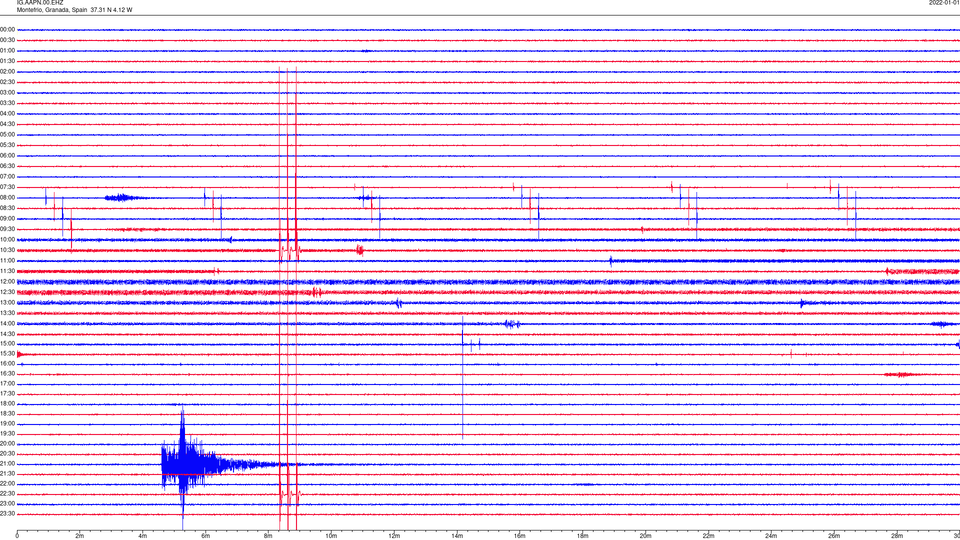Click the 22m tick label on time axis

(x=708, y=536)
